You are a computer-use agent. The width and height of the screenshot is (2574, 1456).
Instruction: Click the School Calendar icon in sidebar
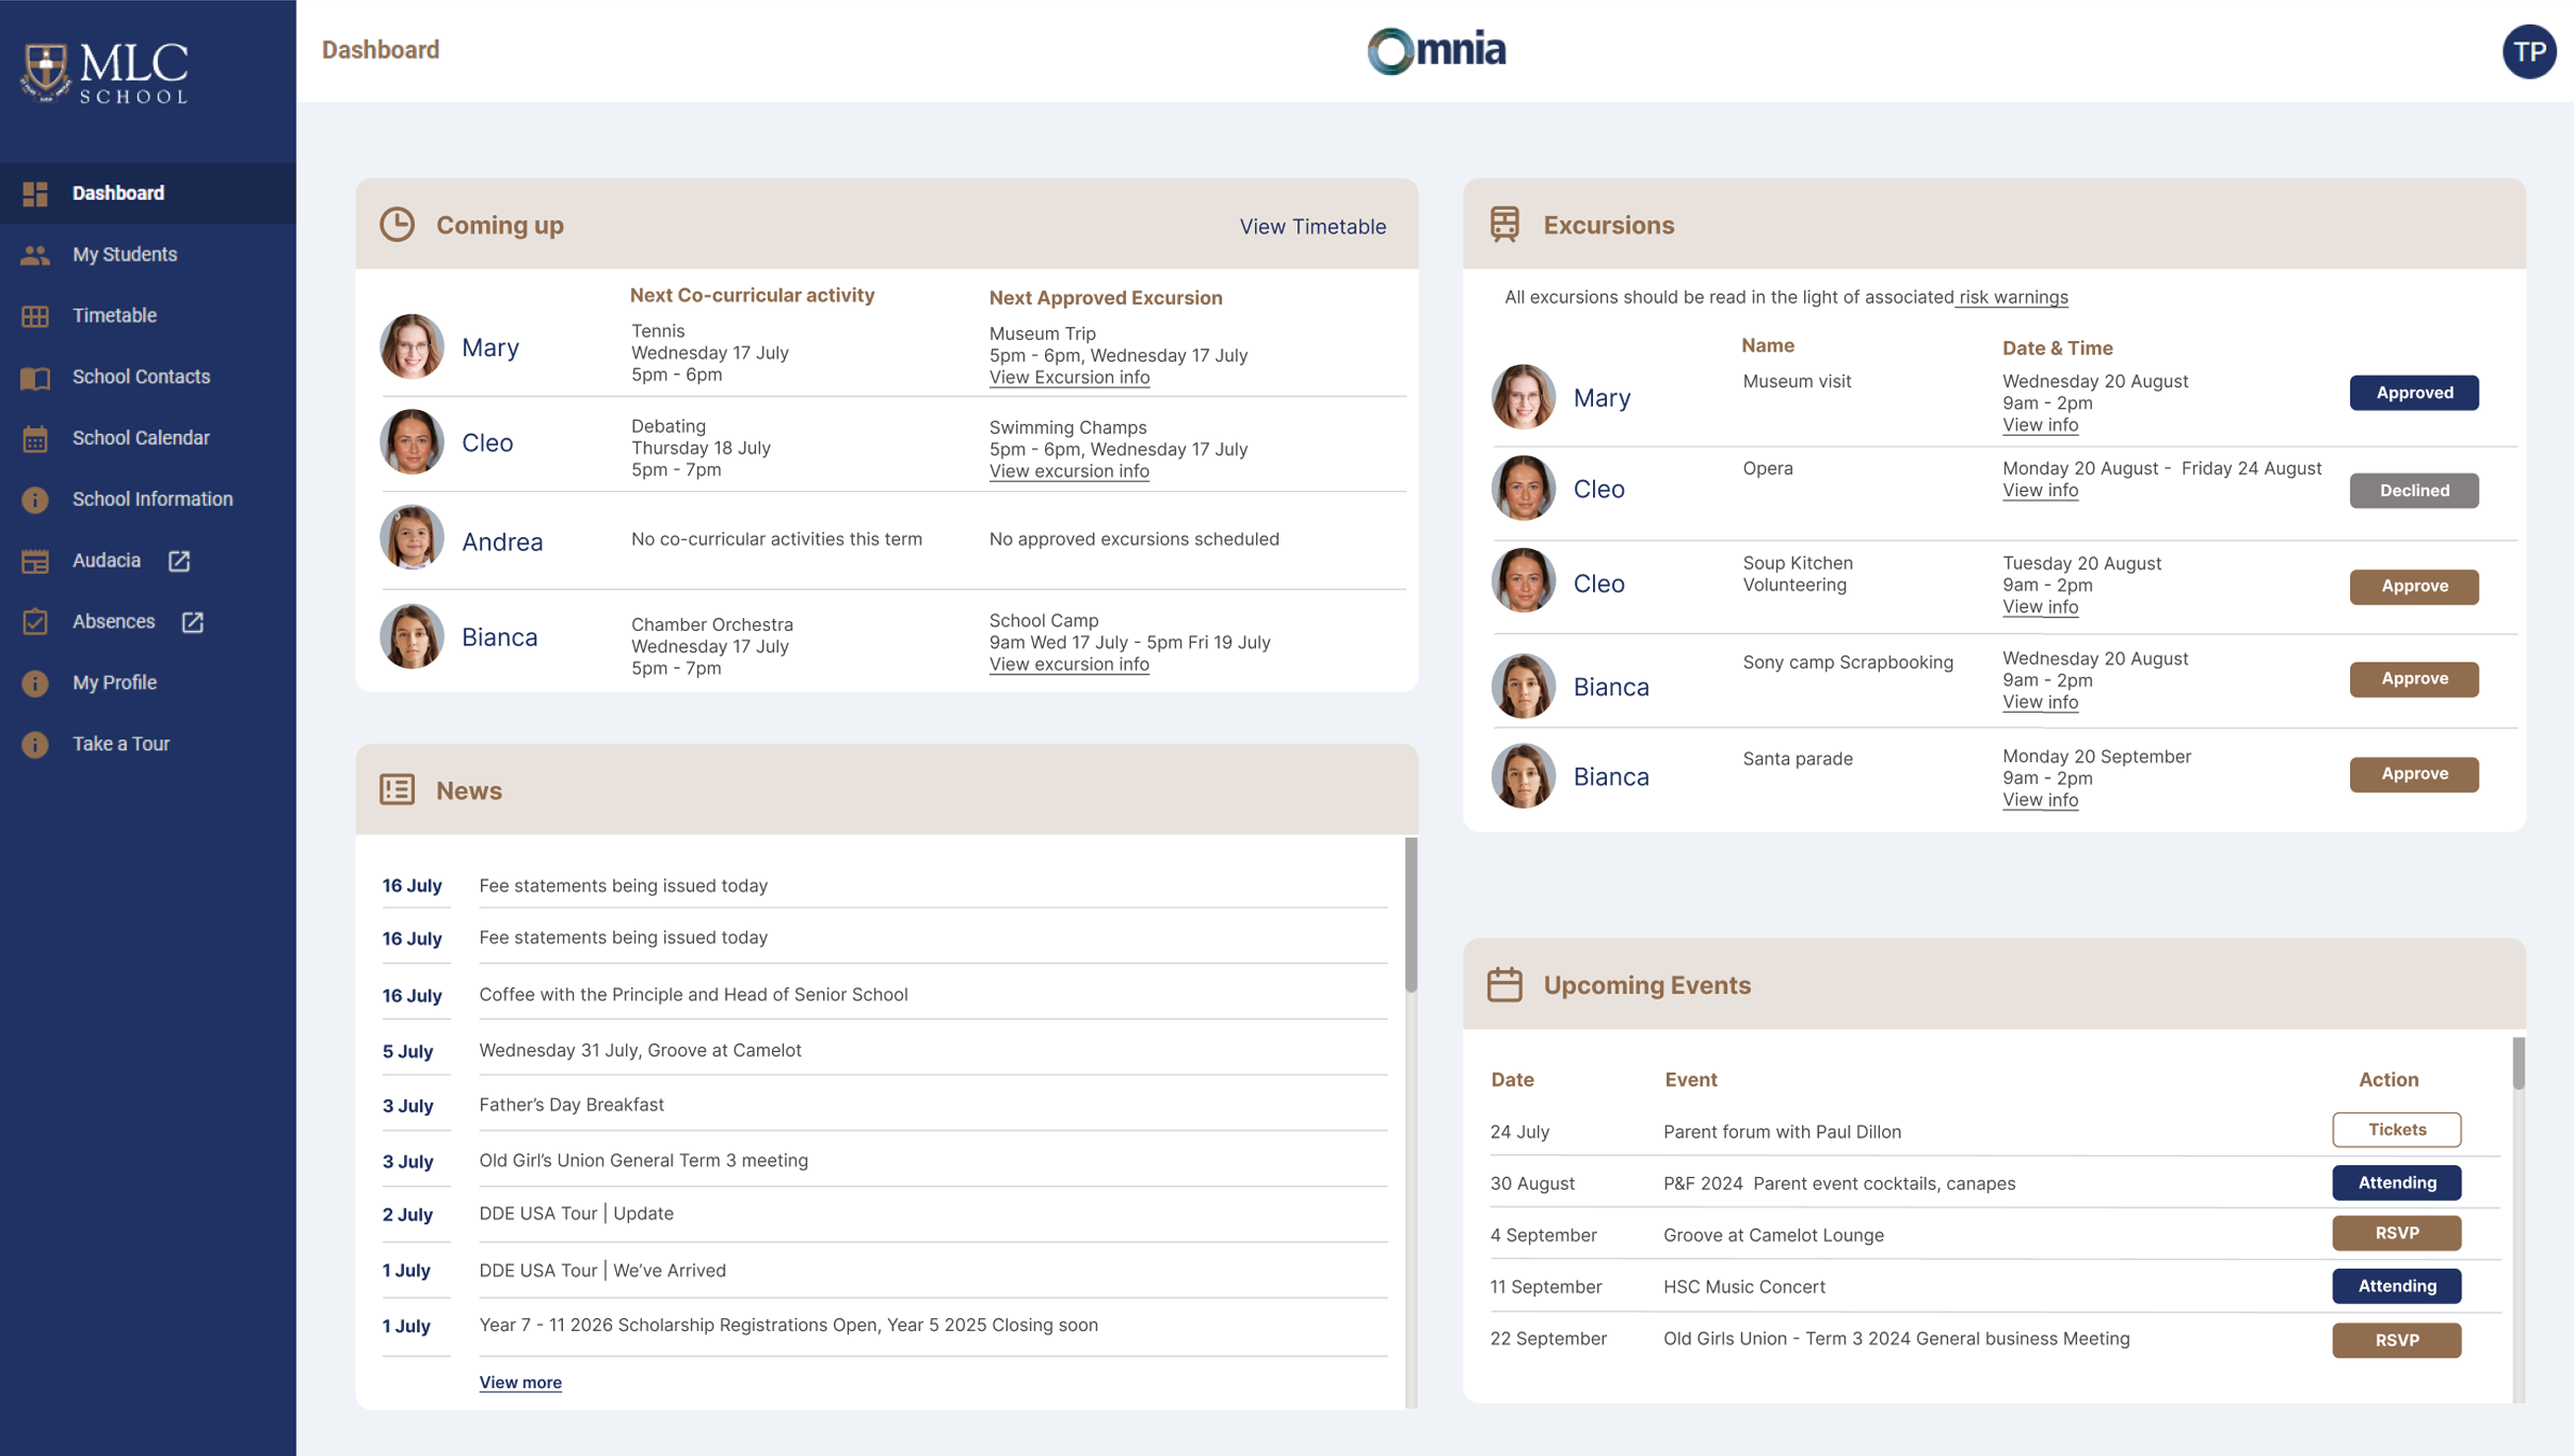35,439
